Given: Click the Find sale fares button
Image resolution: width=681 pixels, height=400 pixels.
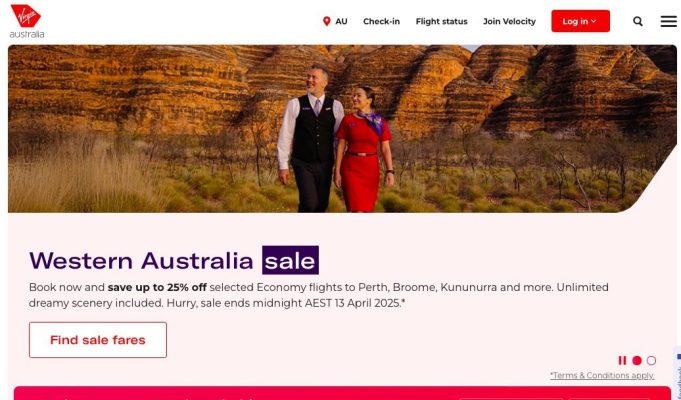Looking at the screenshot, I should (98, 340).
